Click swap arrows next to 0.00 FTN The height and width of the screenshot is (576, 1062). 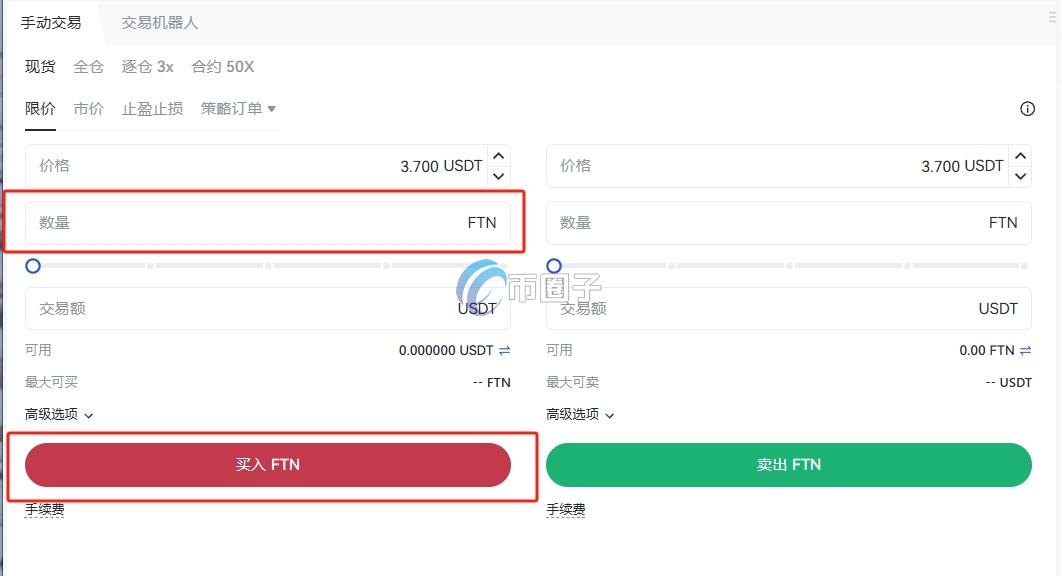1024,350
